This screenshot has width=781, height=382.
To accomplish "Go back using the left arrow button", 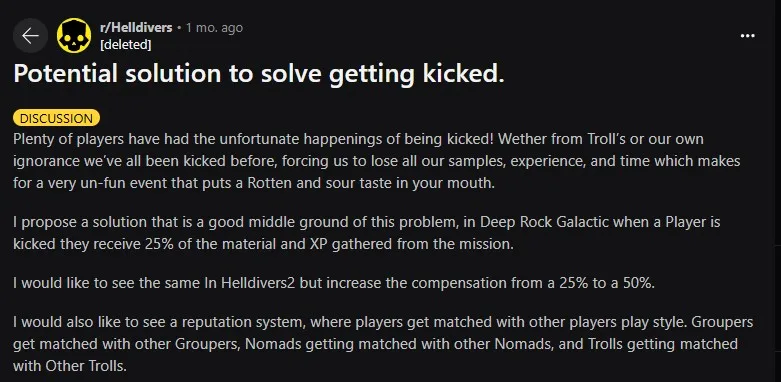I will [30, 36].
